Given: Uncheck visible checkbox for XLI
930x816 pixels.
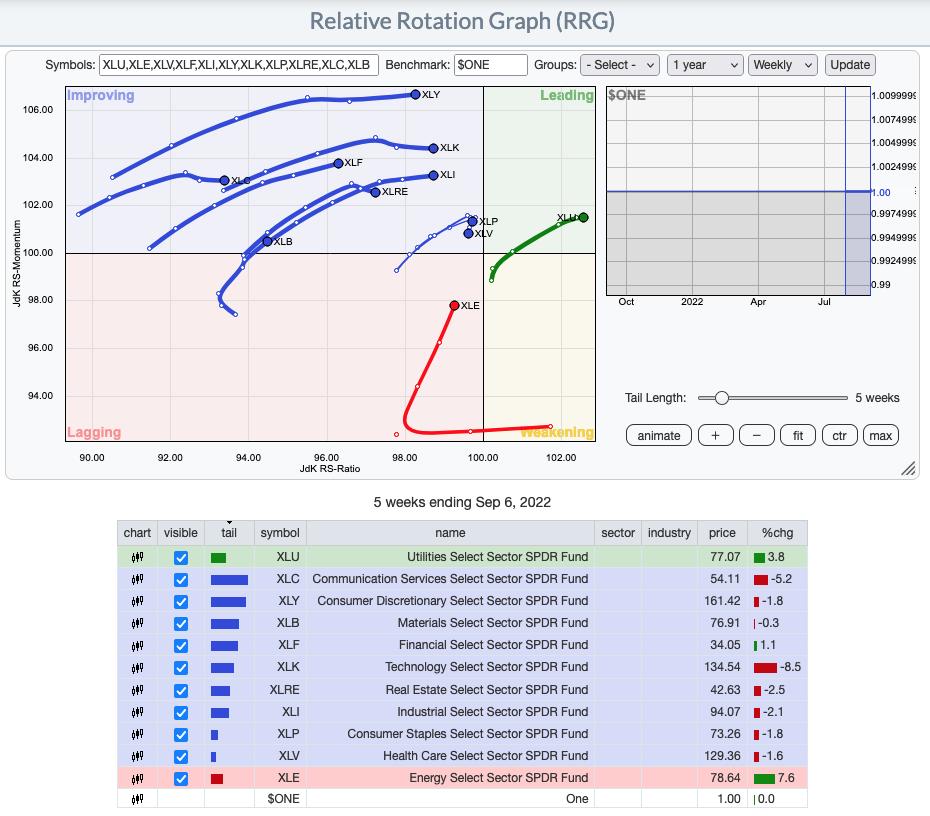Looking at the screenshot, I should (181, 712).
